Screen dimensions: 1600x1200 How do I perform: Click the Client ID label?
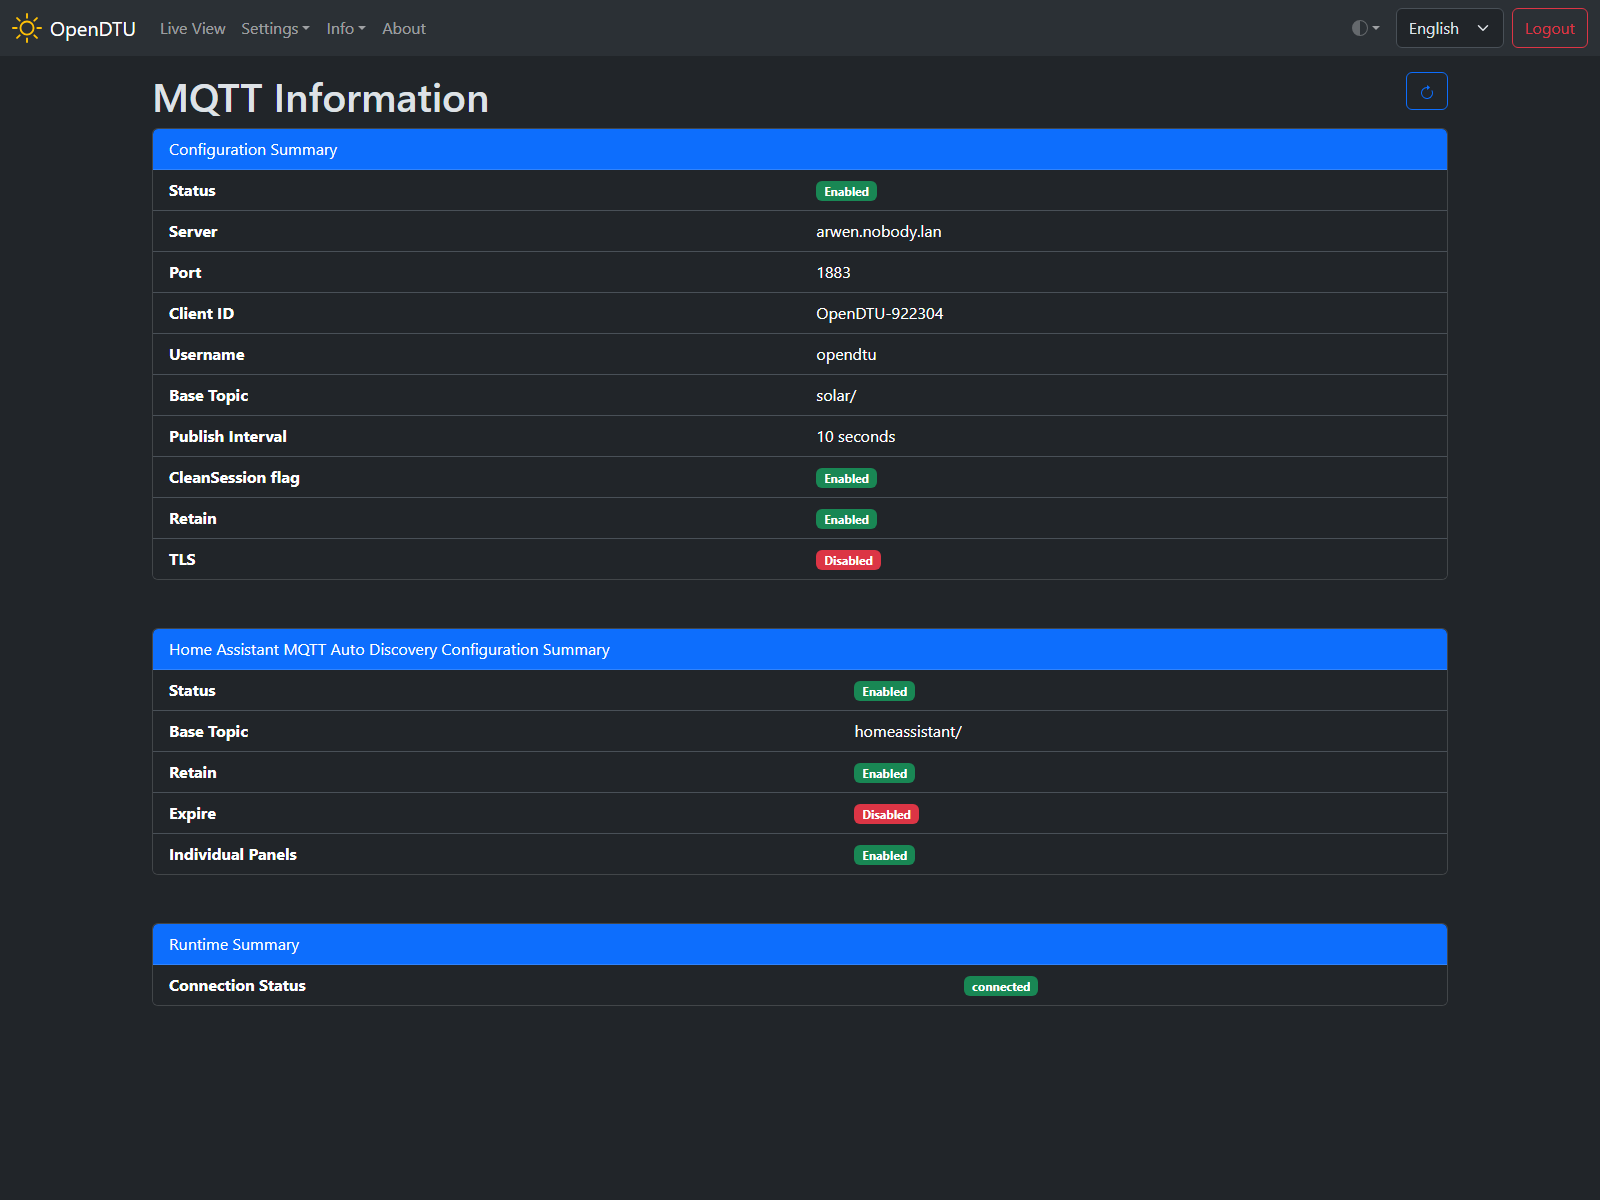(201, 313)
